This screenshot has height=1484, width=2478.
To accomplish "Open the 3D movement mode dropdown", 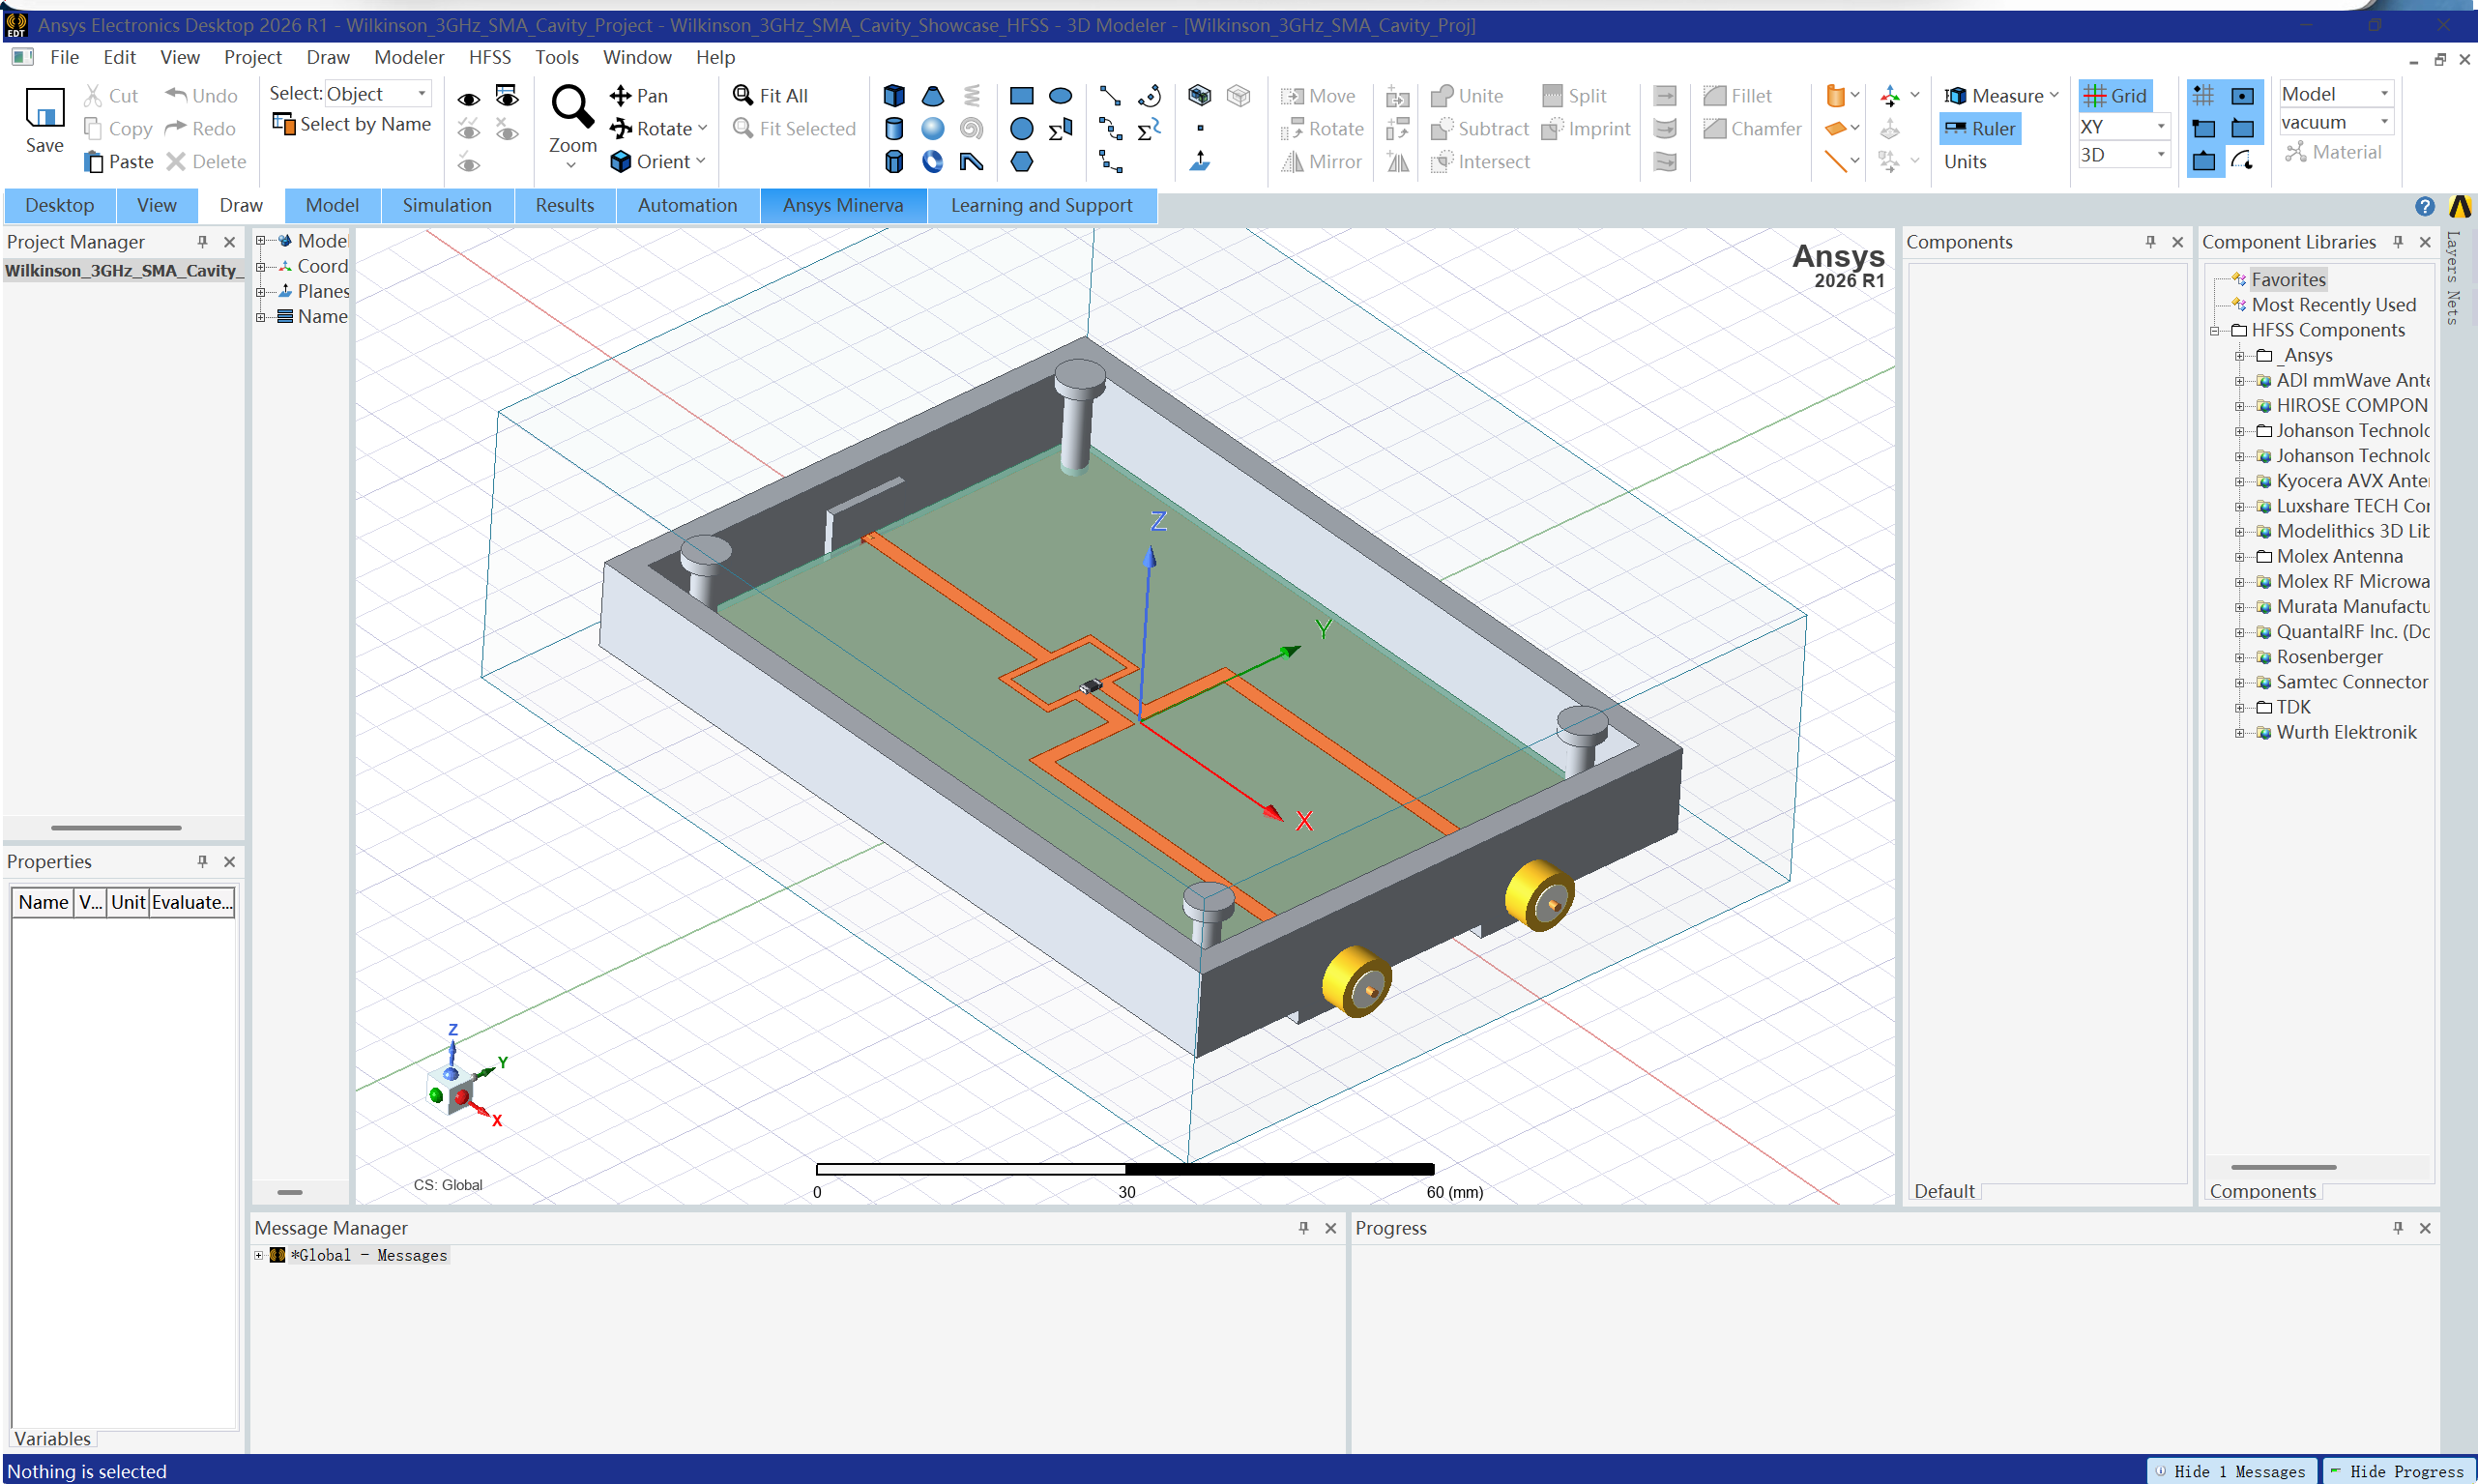I will 2123,155.
